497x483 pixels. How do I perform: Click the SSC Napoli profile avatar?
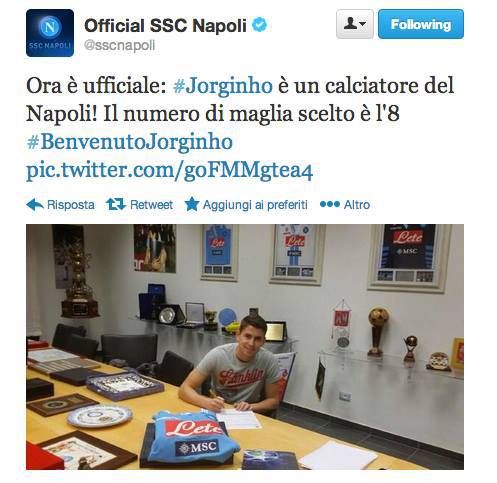(50, 33)
